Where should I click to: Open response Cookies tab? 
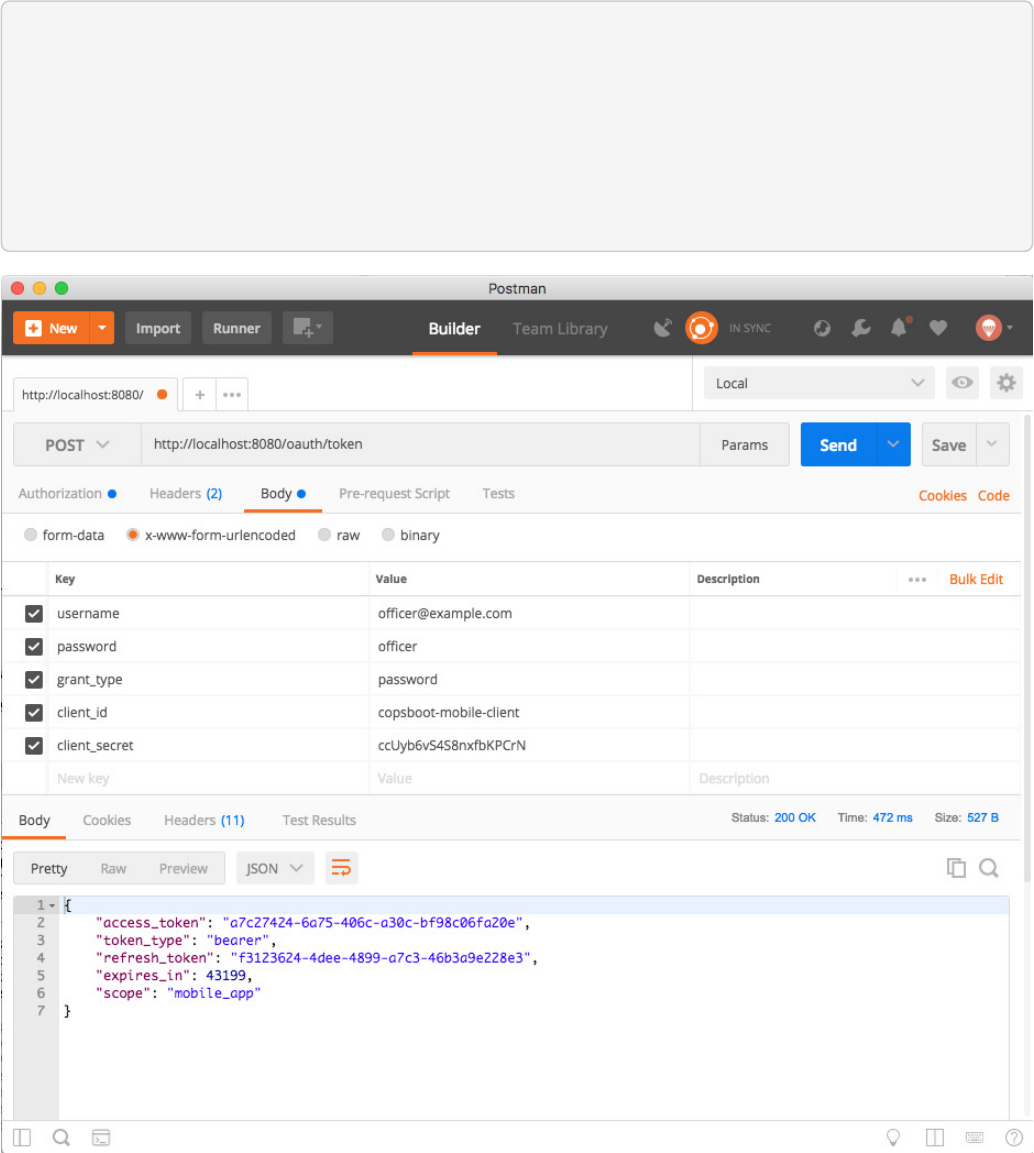[107, 820]
